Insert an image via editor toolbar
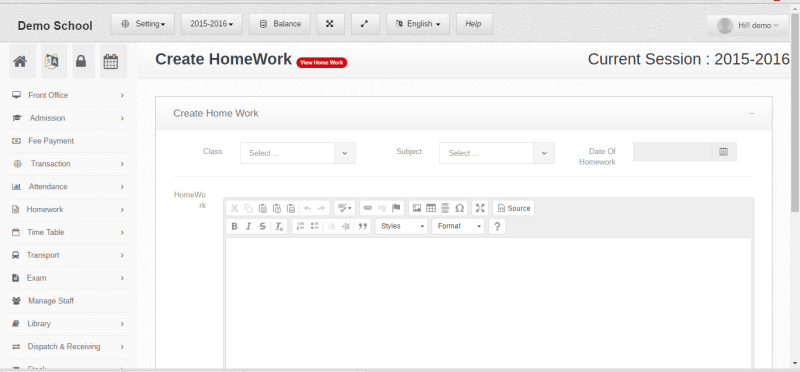The image size is (800, 372). (x=417, y=208)
